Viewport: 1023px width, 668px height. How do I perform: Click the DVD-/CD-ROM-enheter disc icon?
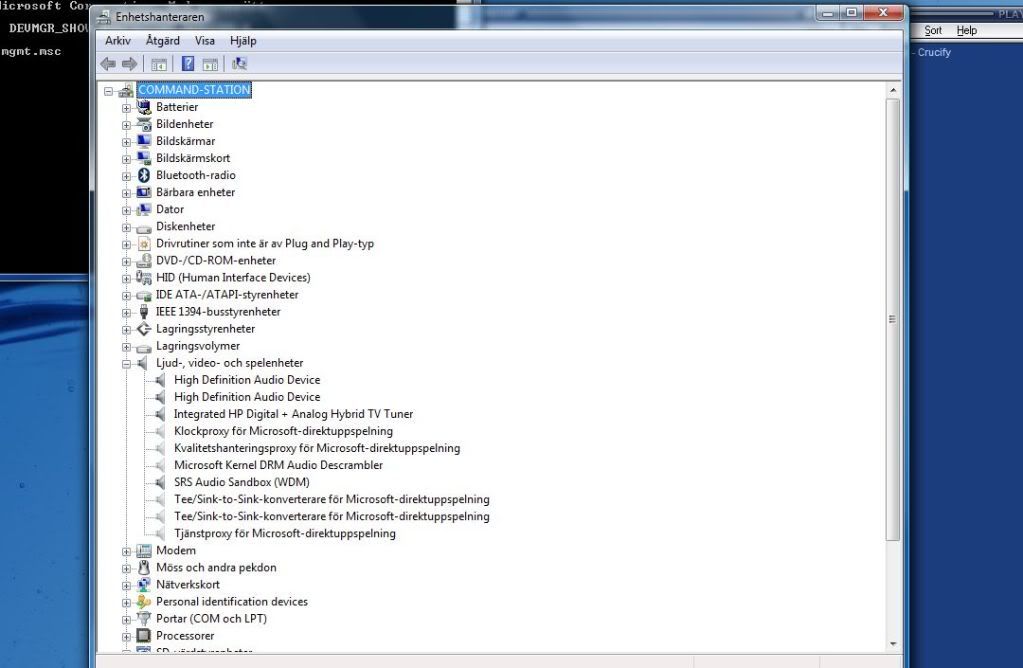(x=144, y=261)
